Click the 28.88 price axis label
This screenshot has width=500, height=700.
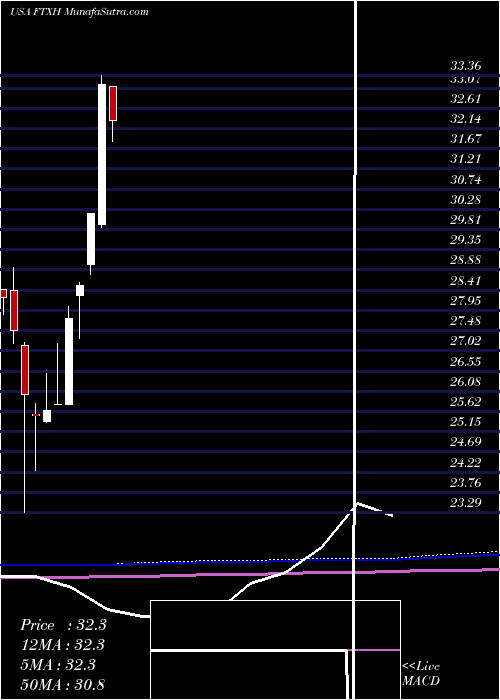pyautogui.click(x=466, y=260)
